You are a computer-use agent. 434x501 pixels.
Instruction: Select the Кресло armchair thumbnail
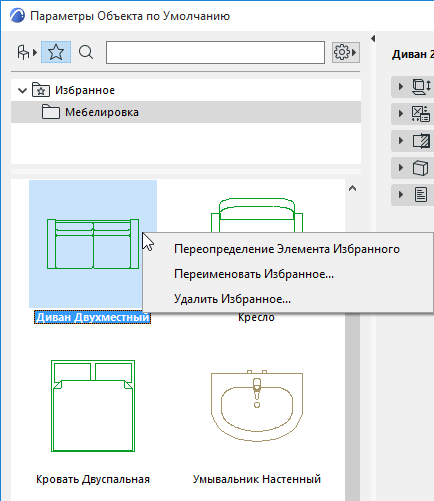point(257,215)
